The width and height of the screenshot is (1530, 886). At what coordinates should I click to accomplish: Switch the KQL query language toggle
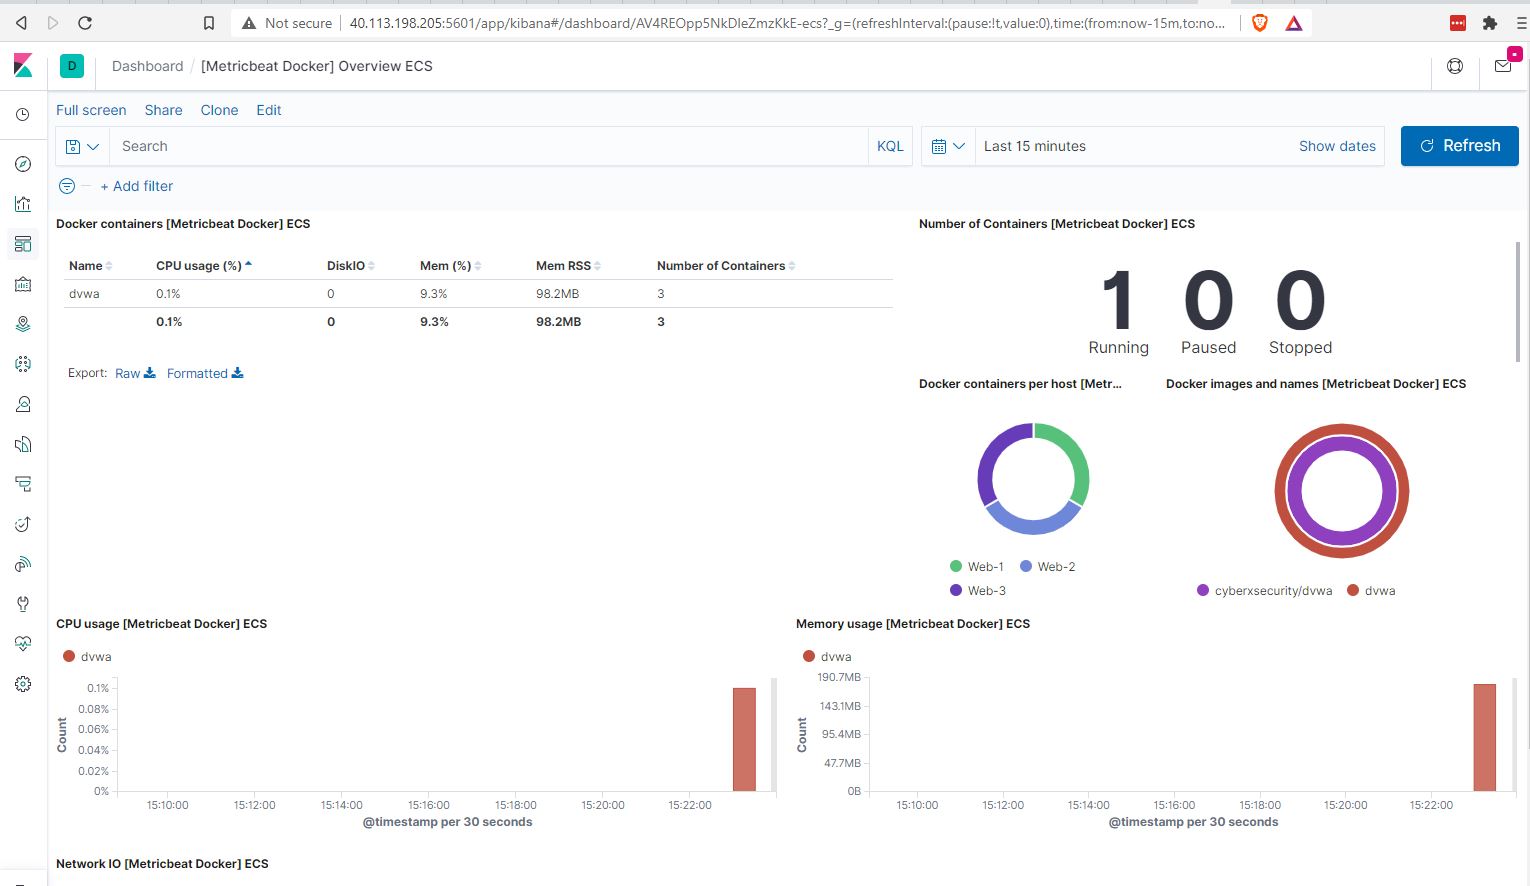pyautogui.click(x=890, y=146)
